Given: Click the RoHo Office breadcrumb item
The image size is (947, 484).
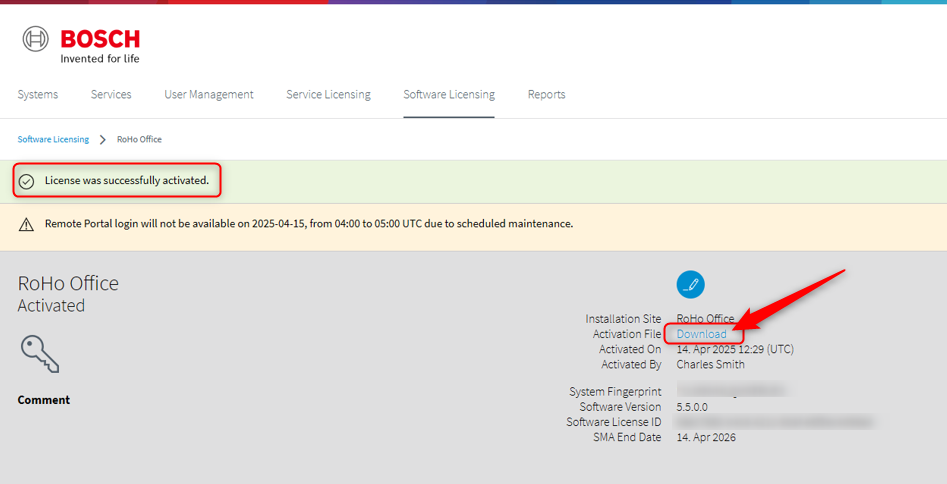Looking at the screenshot, I should [x=139, y=140].
